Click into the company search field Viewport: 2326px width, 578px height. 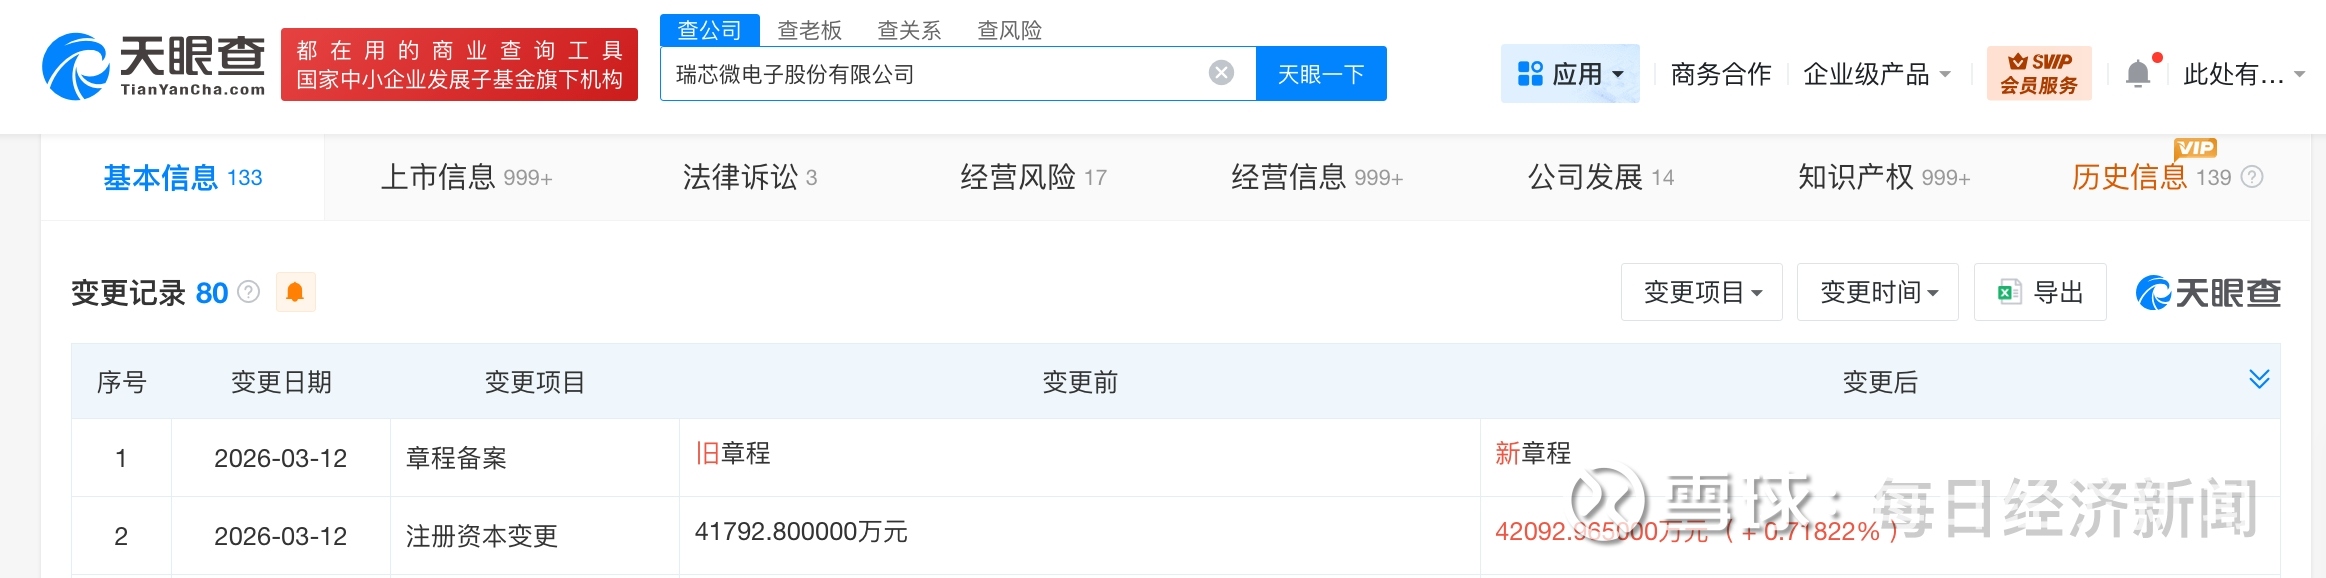(x=930, y=74)
